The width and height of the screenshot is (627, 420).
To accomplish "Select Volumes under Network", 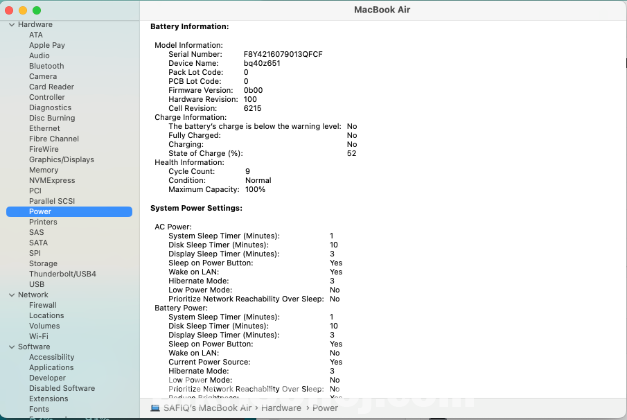I will coord(44,326).
